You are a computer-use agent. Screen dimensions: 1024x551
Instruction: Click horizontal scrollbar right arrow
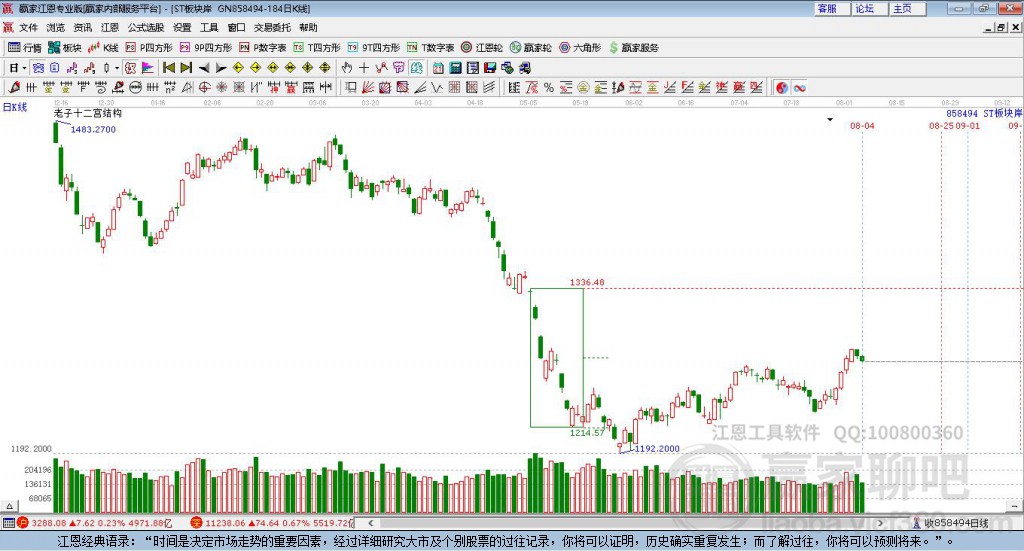(880, 523)
